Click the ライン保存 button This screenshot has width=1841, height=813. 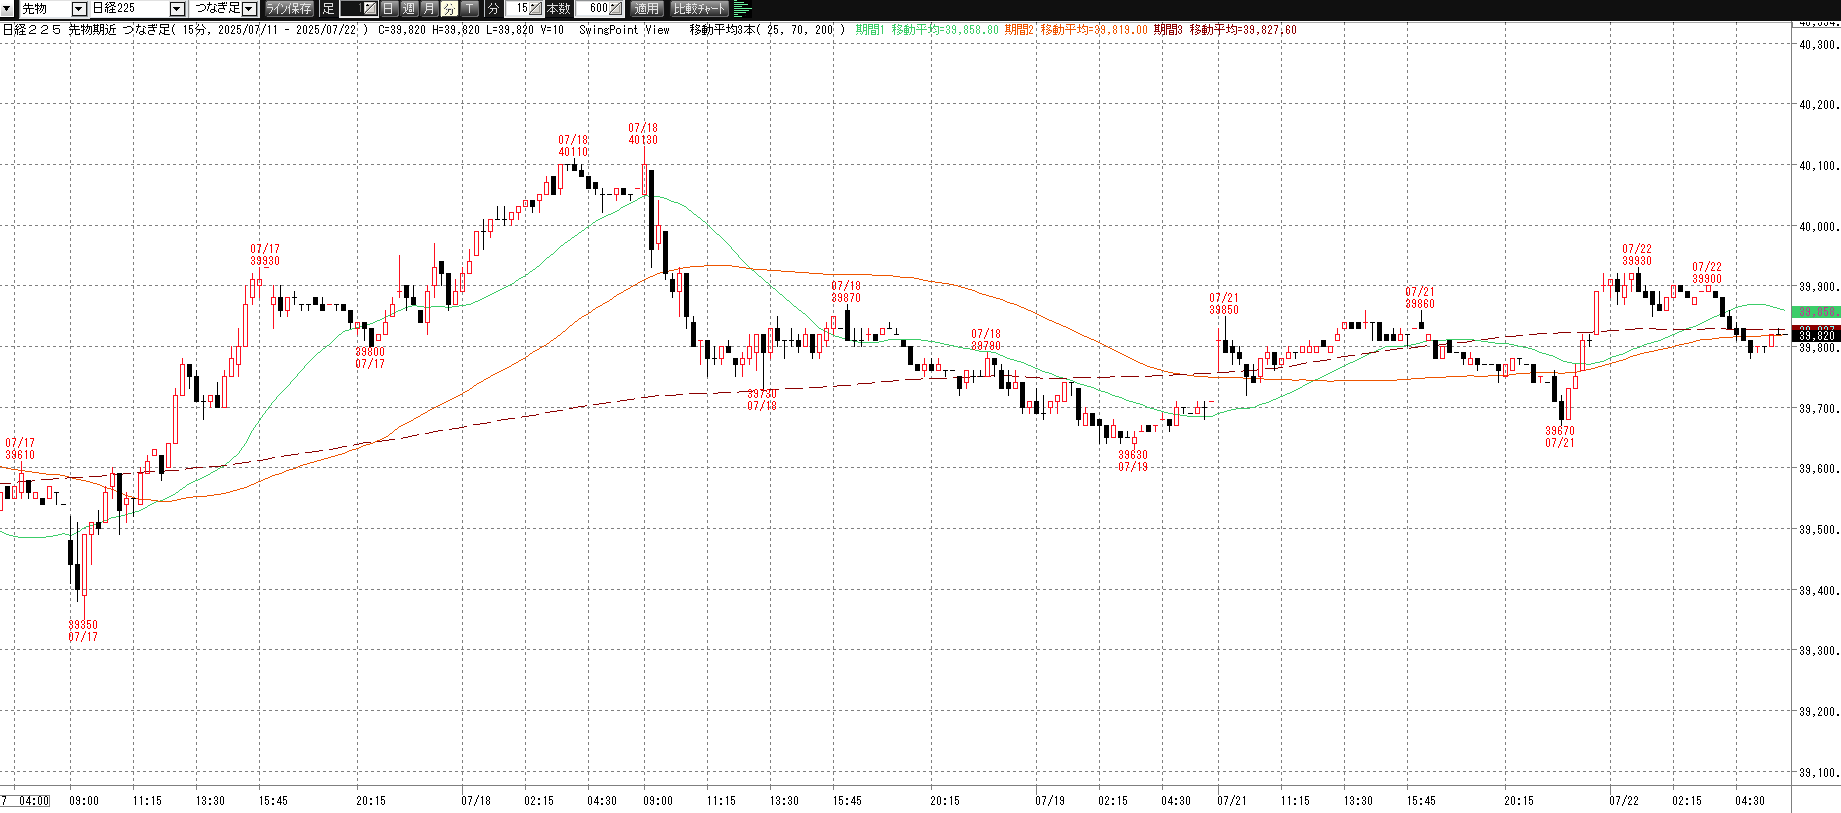[289, 9]
